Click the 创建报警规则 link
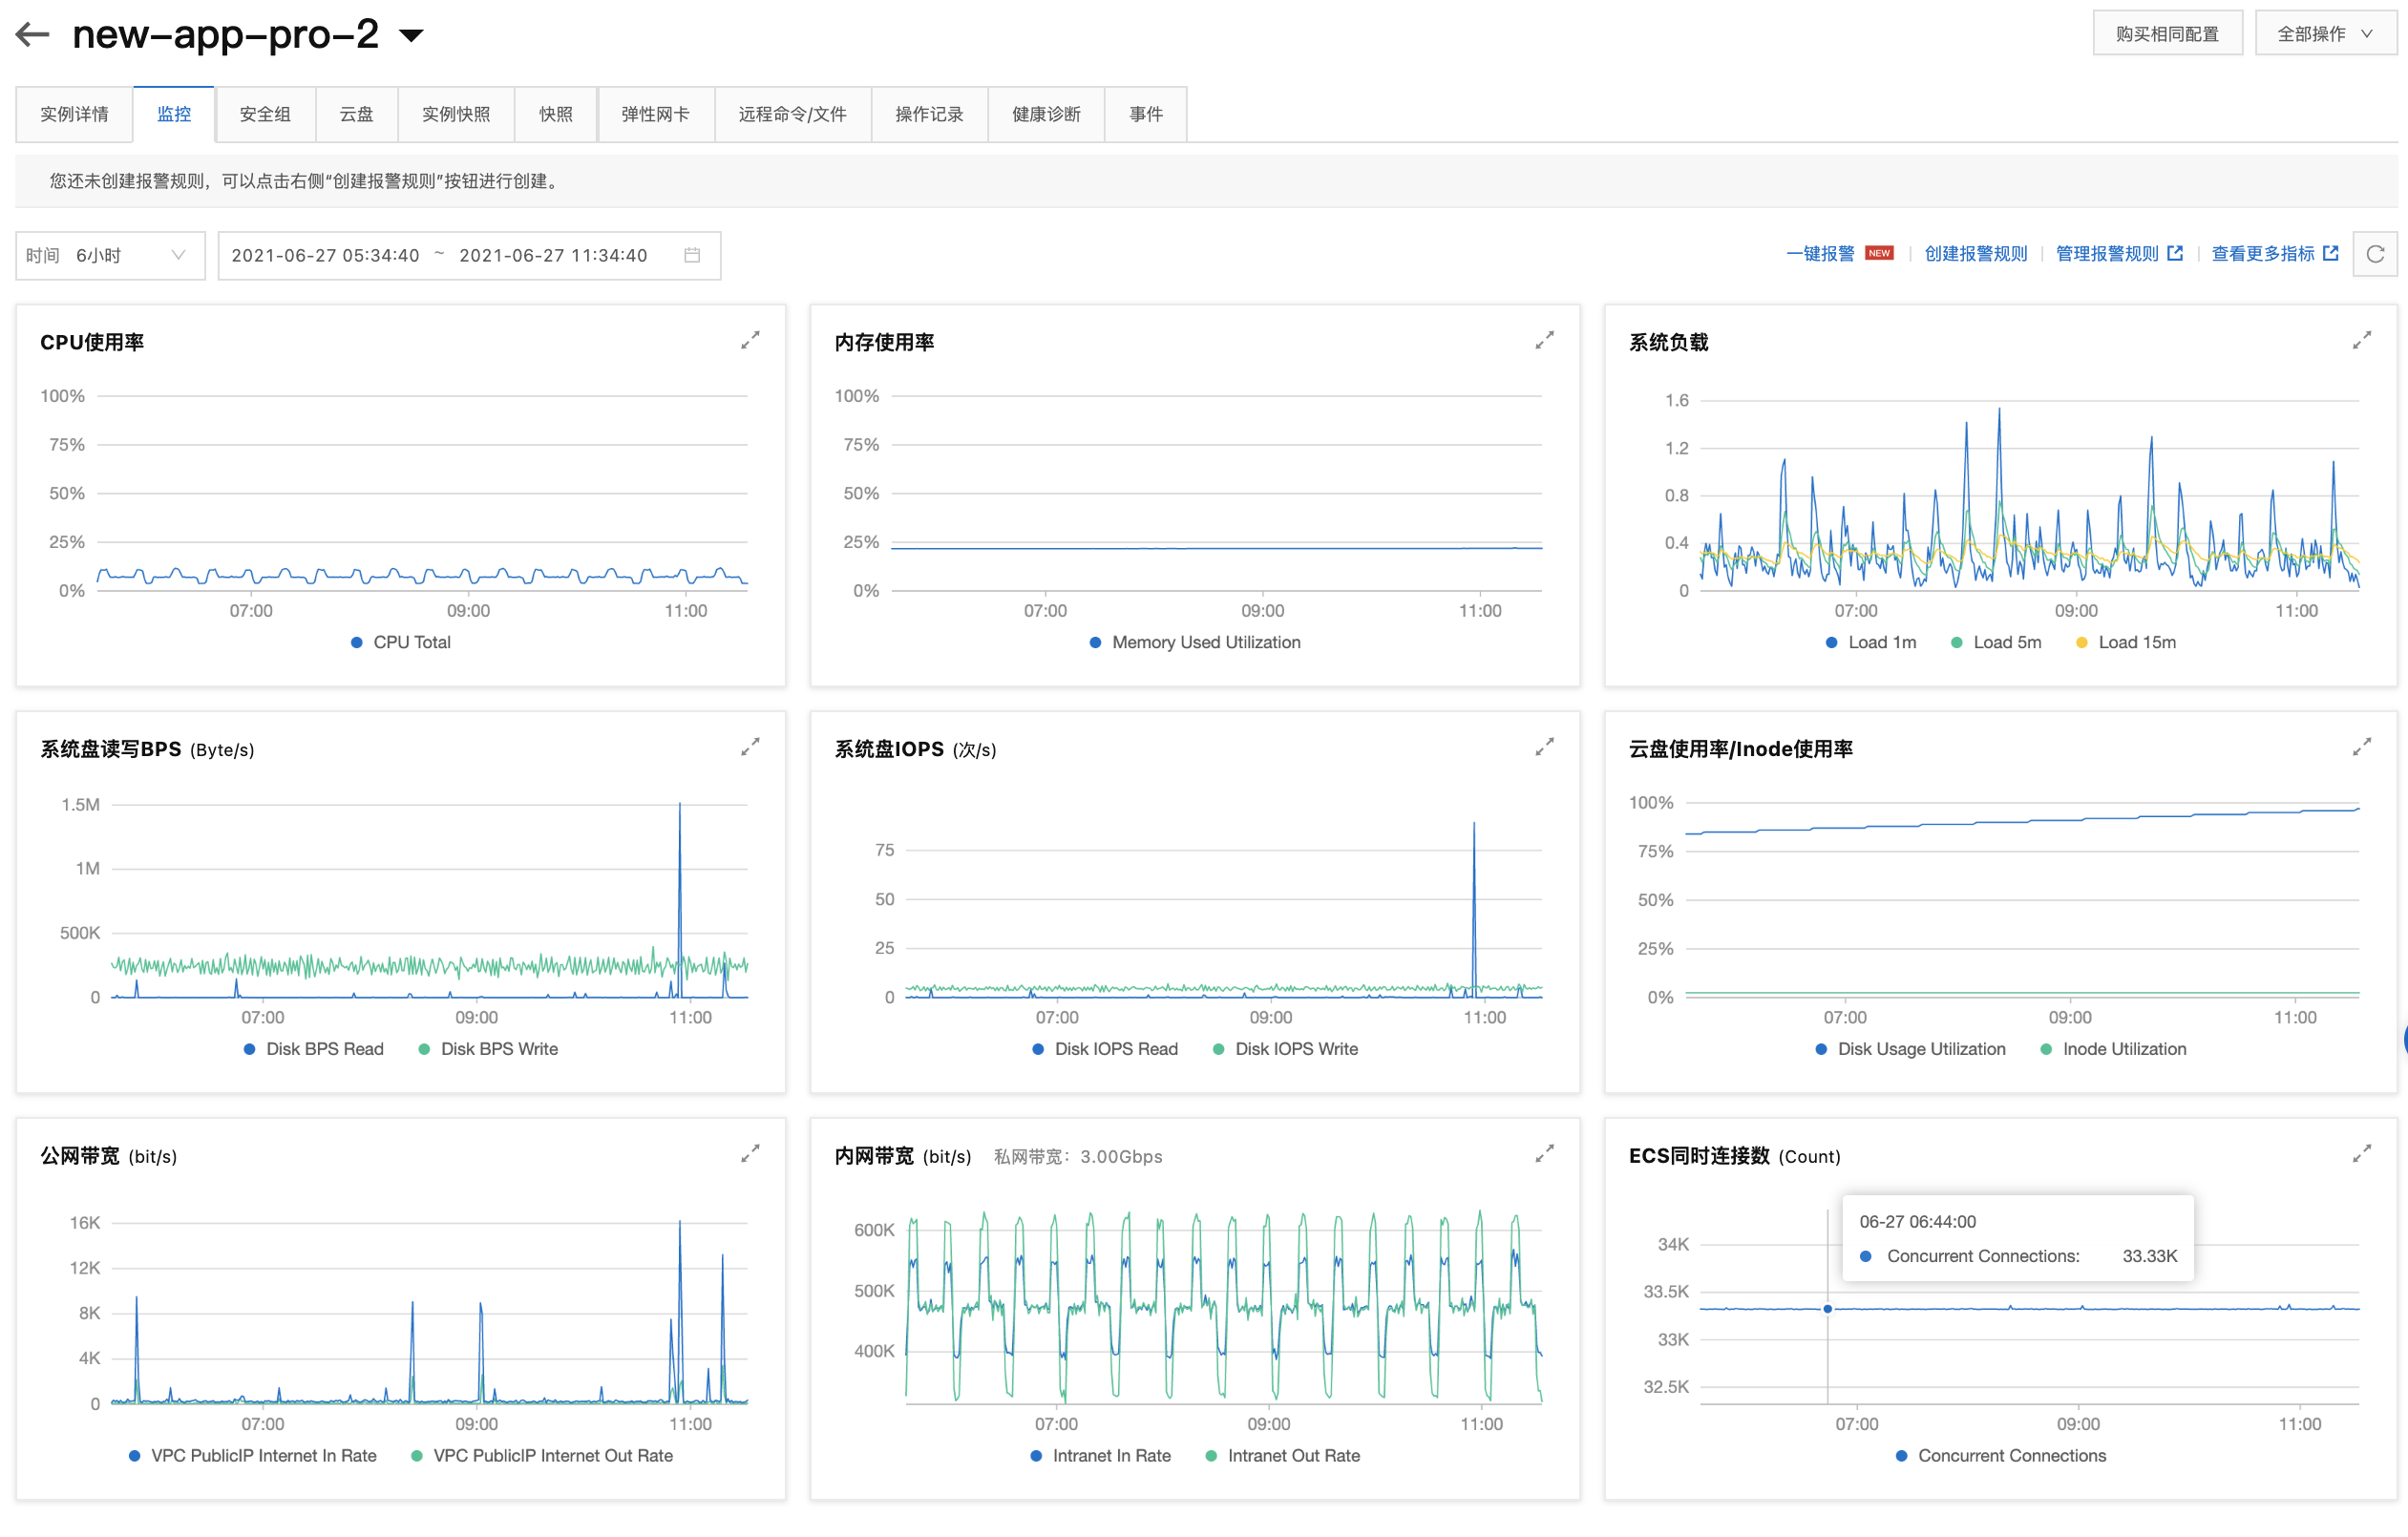The image size is (2408, 1537). [x=1976, y=254]
